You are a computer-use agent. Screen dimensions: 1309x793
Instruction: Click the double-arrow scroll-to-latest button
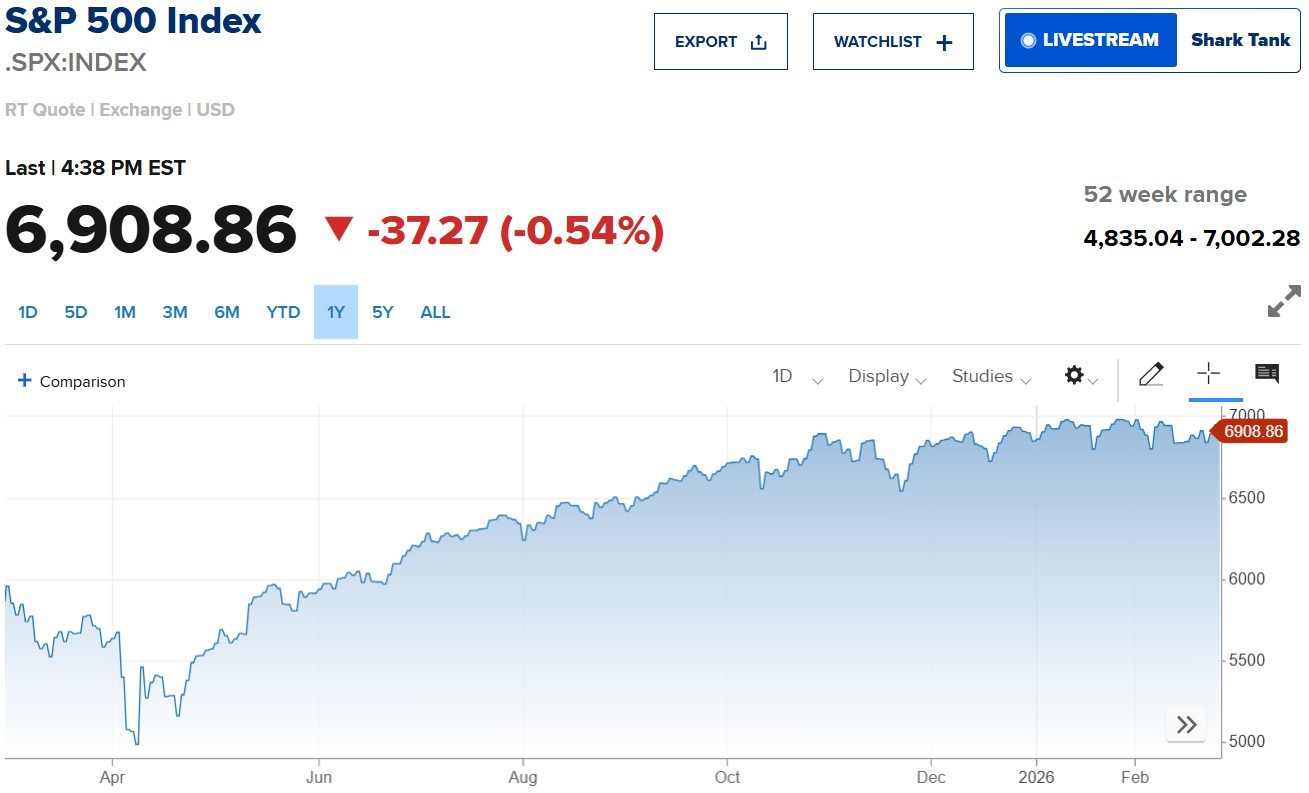pos(1186,725)
